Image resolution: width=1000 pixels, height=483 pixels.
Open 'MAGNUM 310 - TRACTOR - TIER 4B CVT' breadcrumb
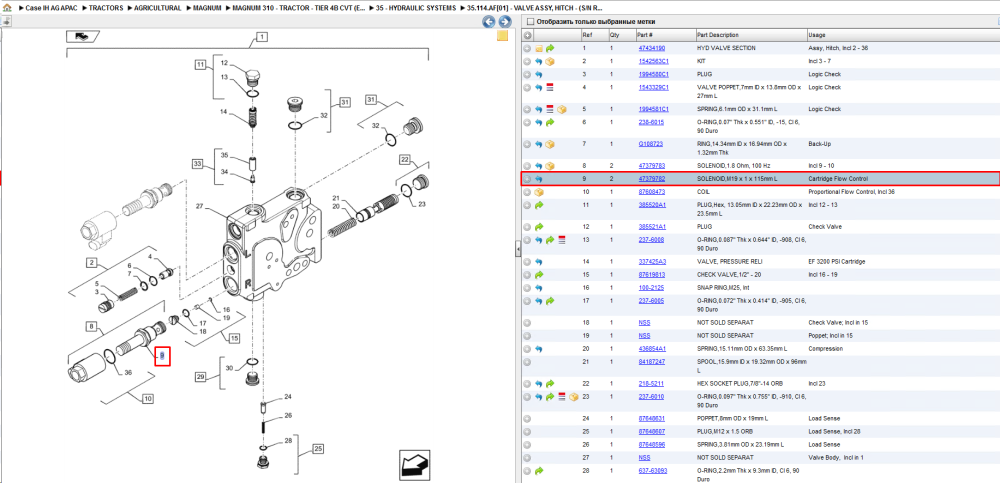300,8
